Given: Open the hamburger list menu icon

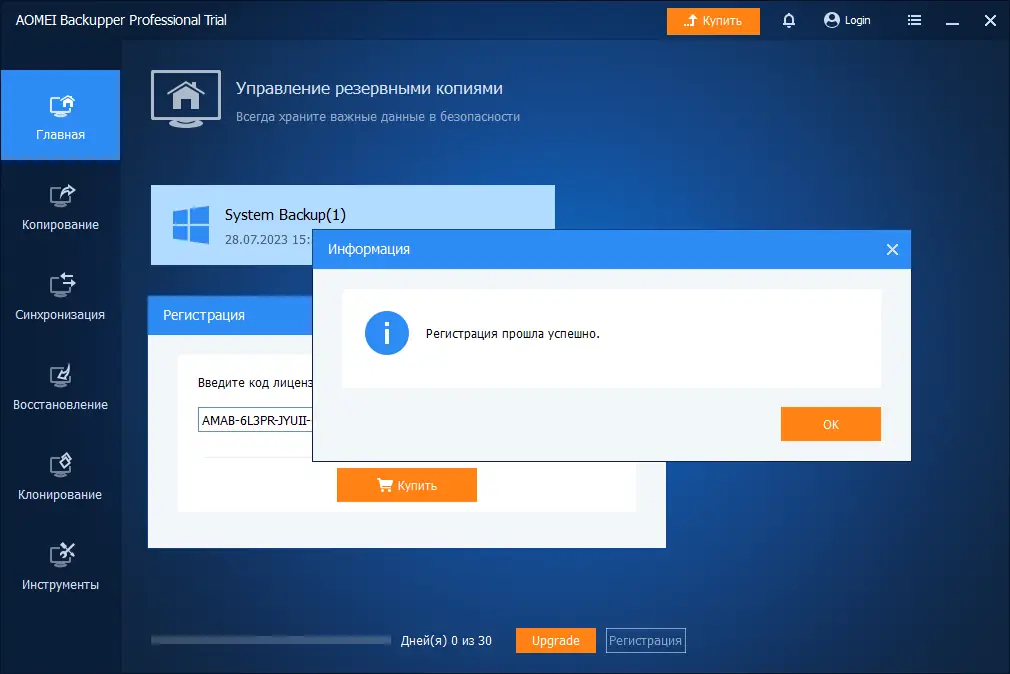Looking at the screenshot, I should coord(914,21).
